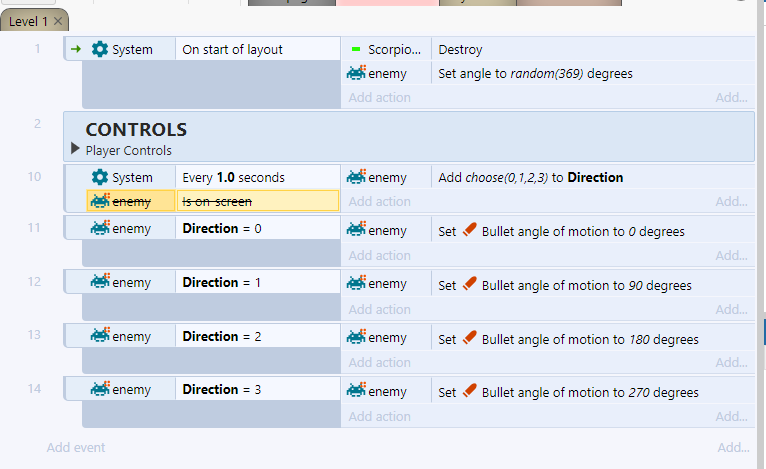
Task: Click Add action under event 1
Action: [x=379, y=98]
